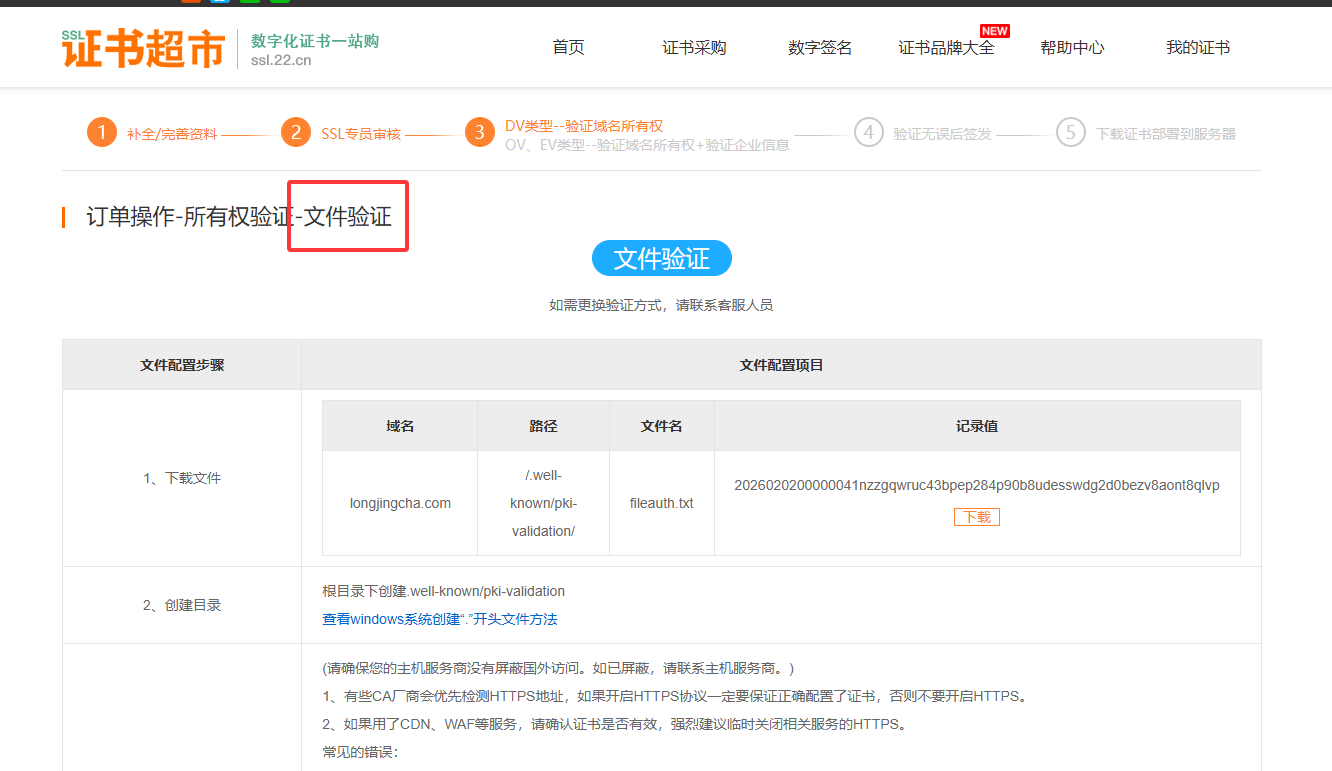Open the 帮助中心 help center
The image size is (1332, 771).
(x=1072, y=48)
